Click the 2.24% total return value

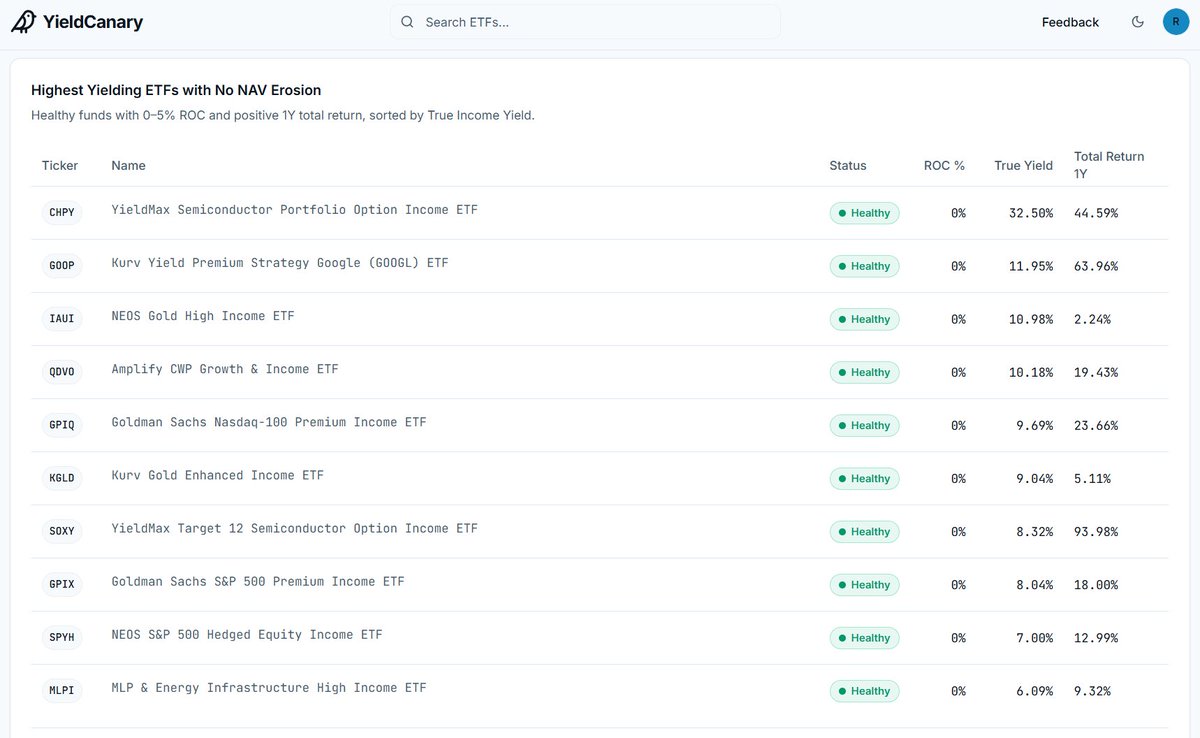pyautogui.click(x=1092, y=319)
